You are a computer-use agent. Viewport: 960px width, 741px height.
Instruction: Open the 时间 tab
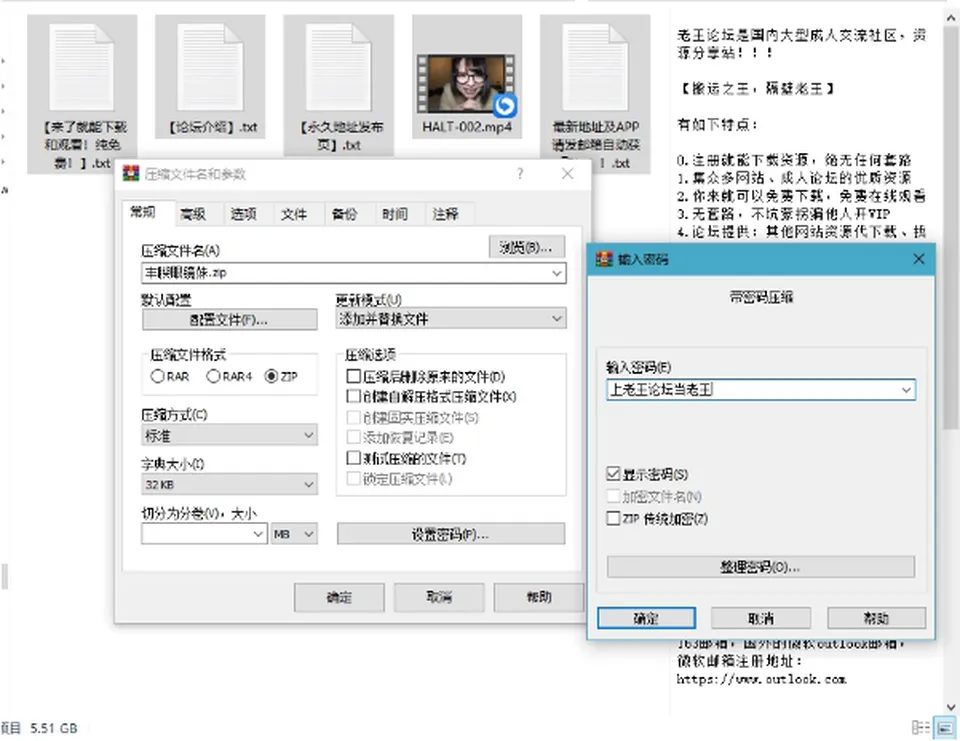[394, 214]
